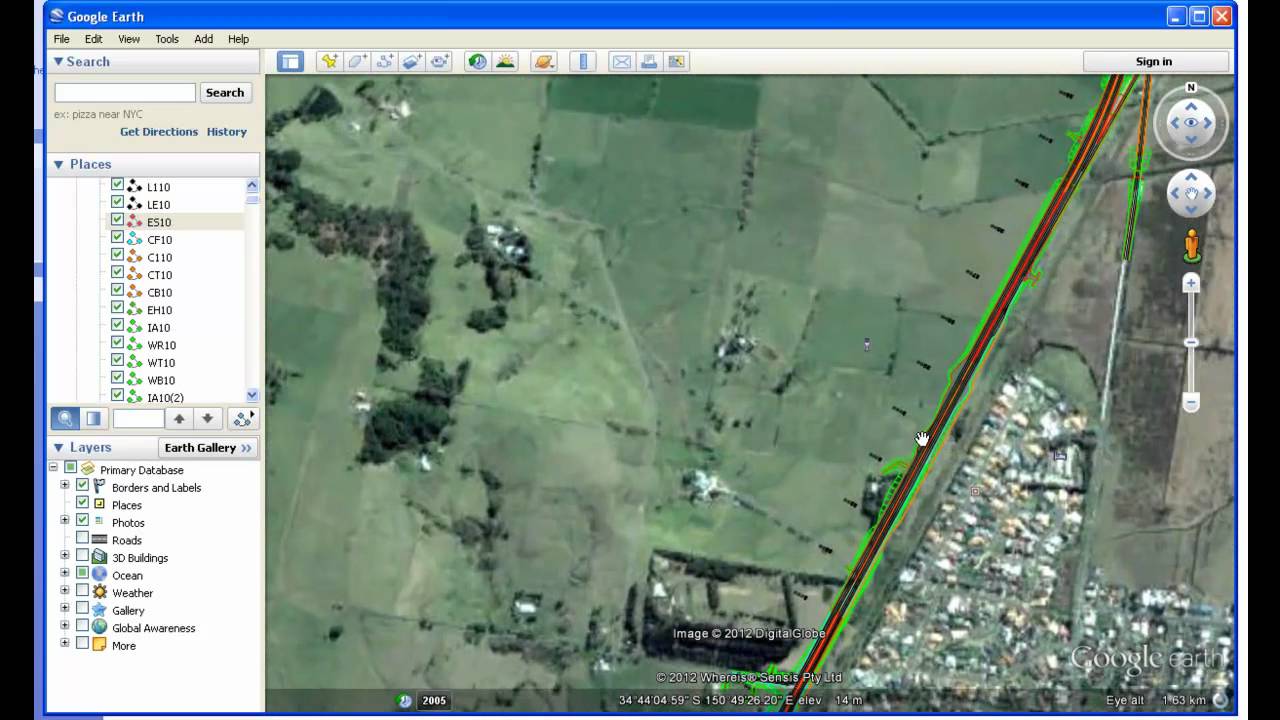Uncheck the ES10 place checkbox
The image size is (1280, 720).
click(117, 220)
